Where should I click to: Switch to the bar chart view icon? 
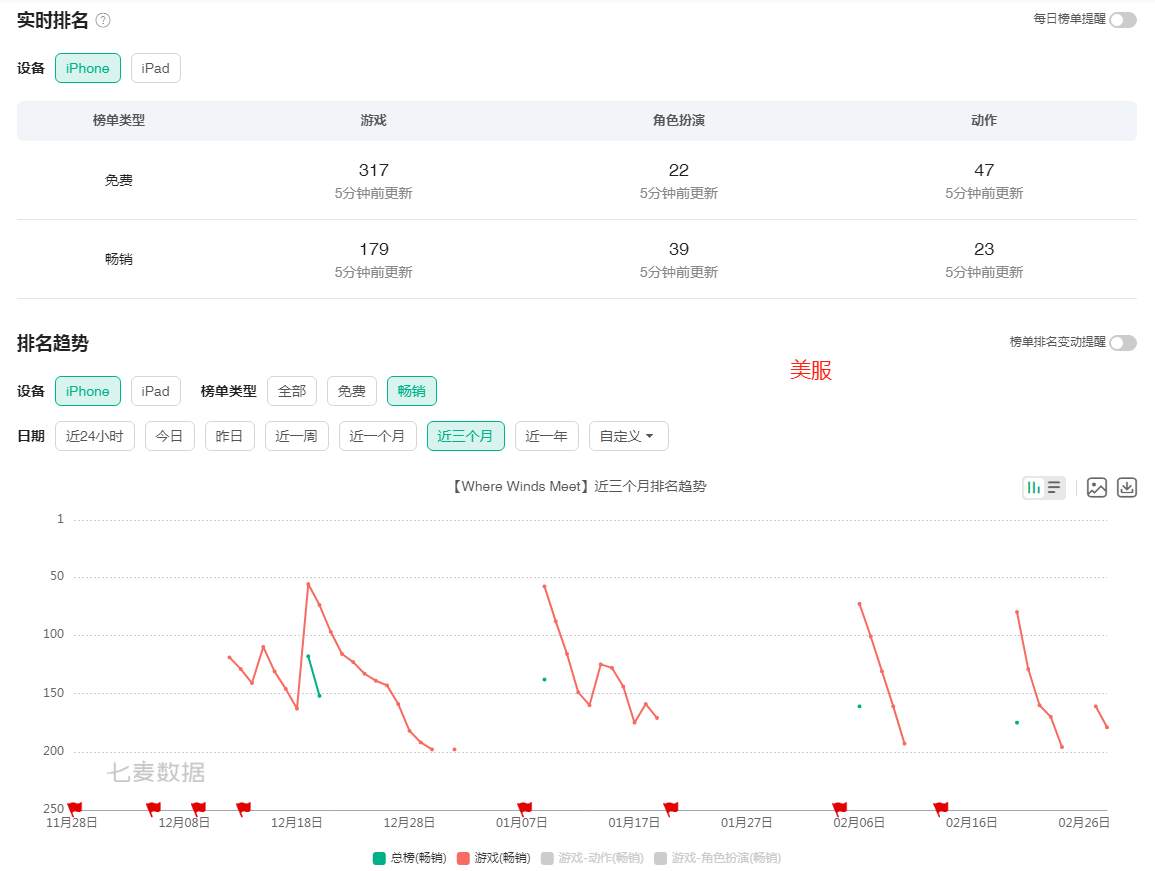pyautogui.click(x=1034, y=488)
